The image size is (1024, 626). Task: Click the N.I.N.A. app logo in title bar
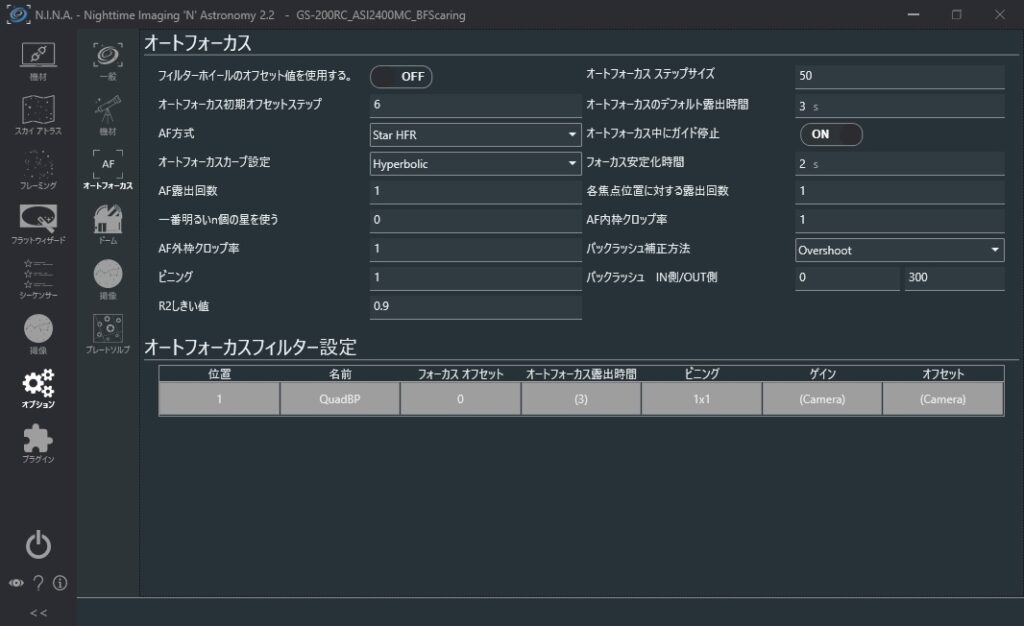18,14
